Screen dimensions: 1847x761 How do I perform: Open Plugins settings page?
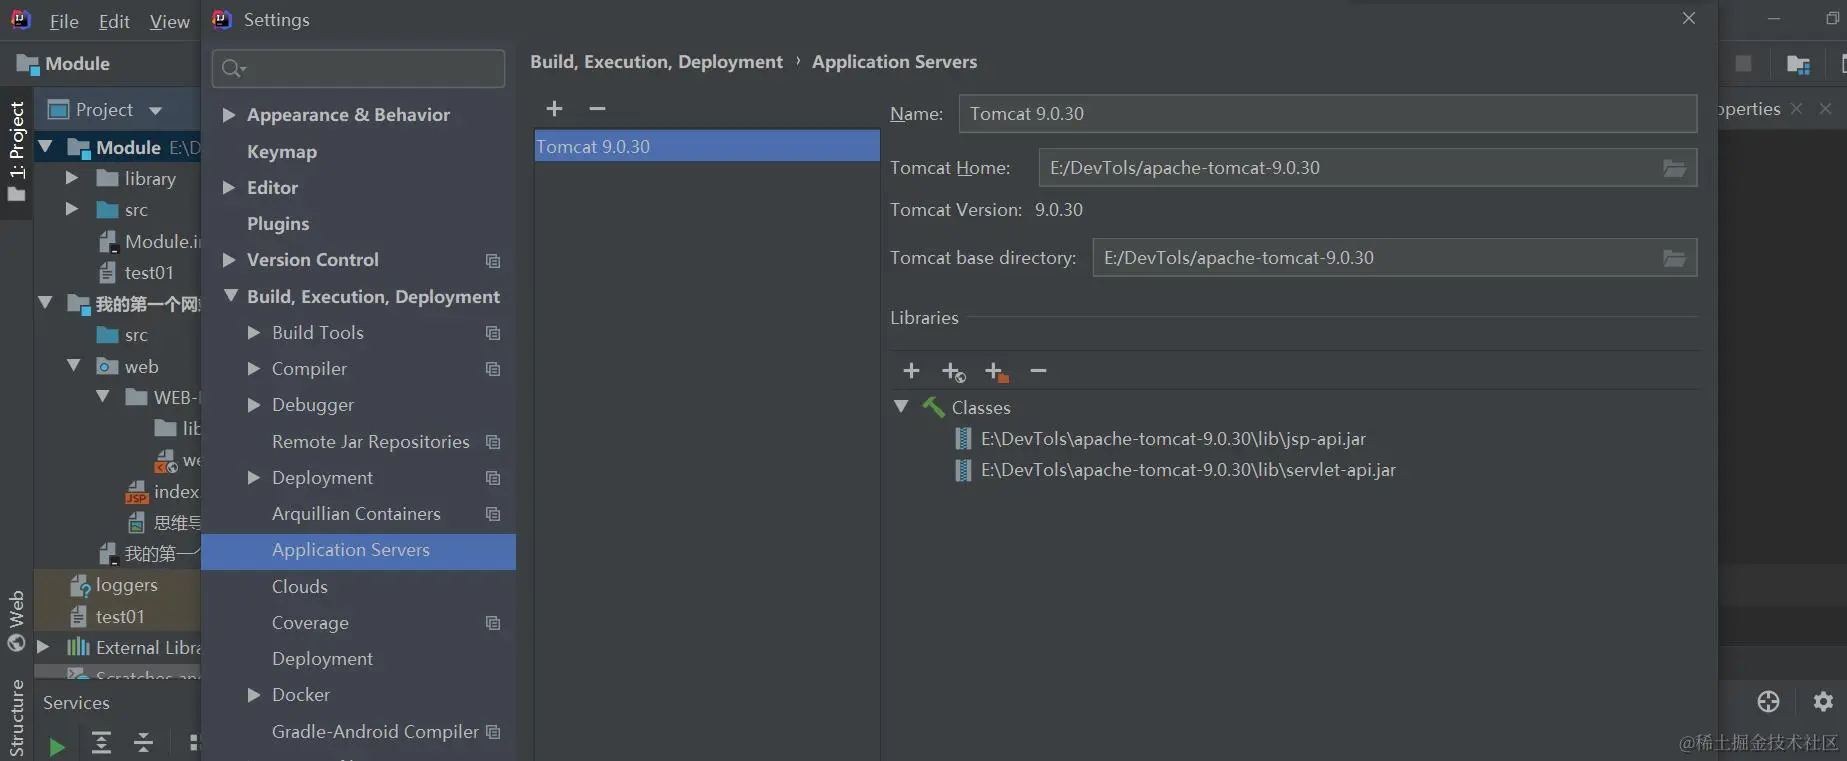tap(278, 224)
